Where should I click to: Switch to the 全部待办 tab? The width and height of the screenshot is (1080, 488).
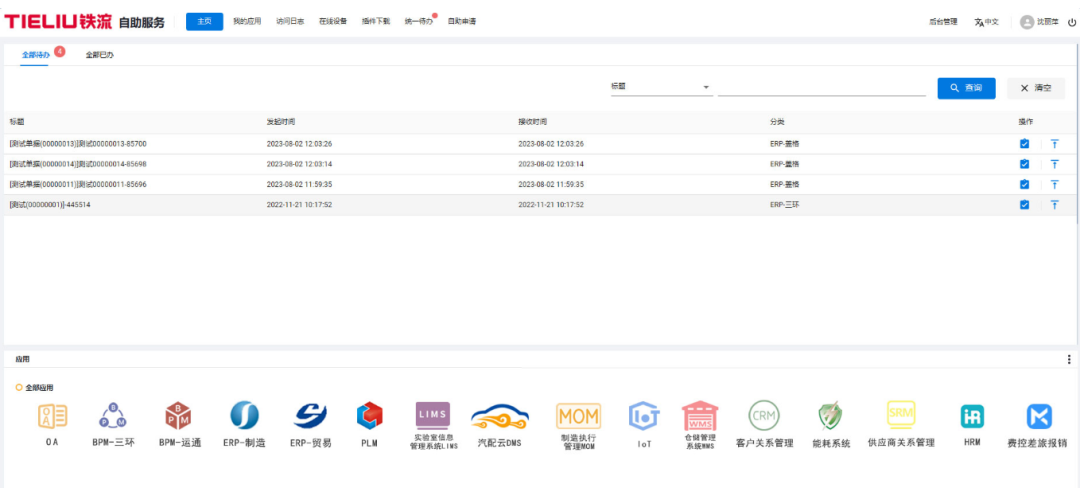[x=35, y=55]
